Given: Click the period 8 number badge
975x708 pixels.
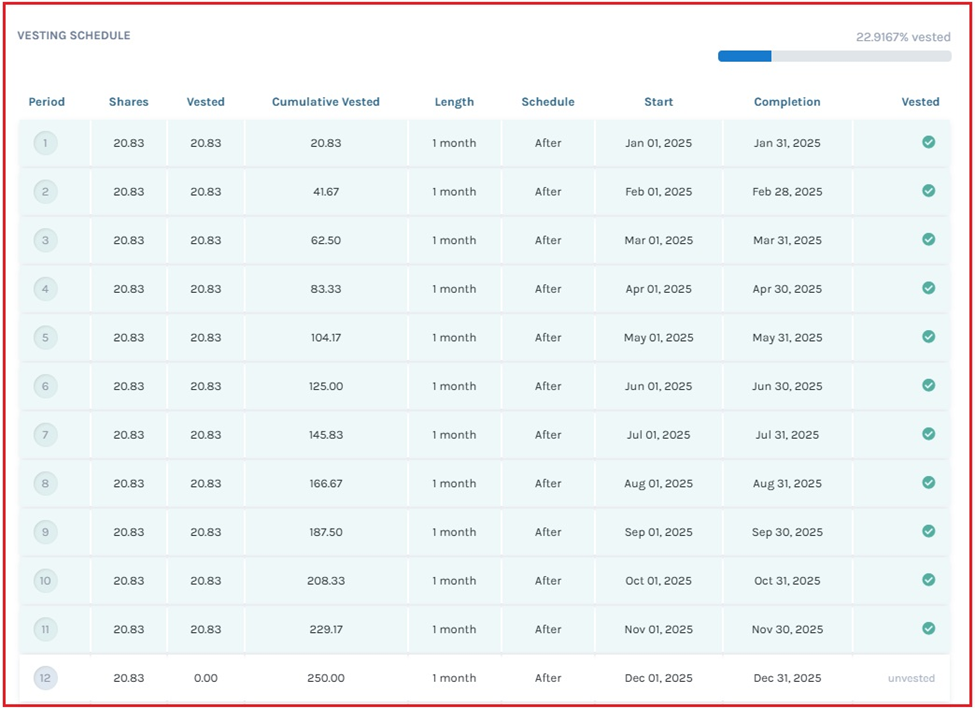Looking at the screenshot, I should (x=45, y=484).
